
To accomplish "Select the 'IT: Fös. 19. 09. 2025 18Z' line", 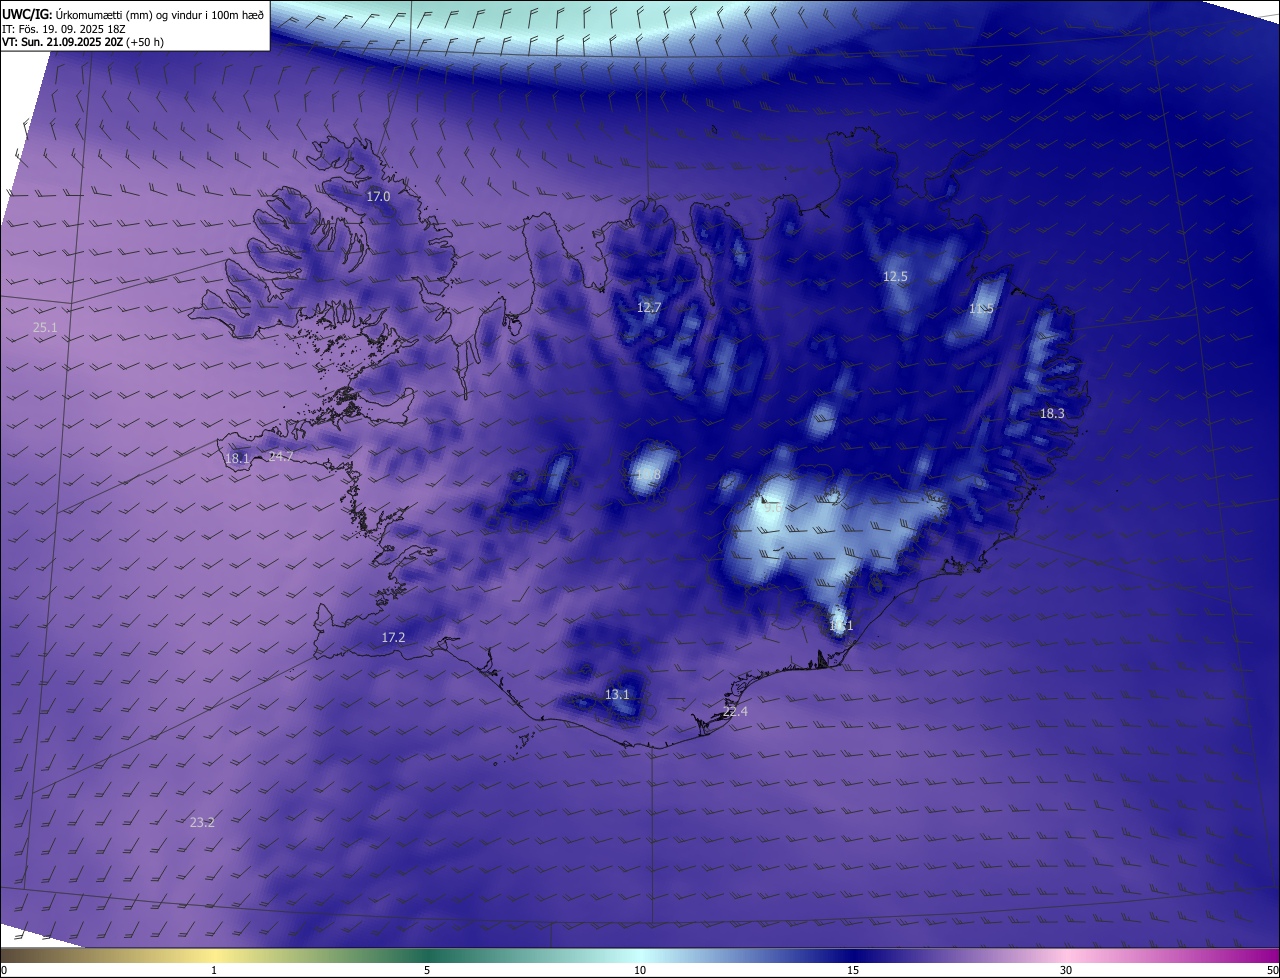I will pos(64,29).
